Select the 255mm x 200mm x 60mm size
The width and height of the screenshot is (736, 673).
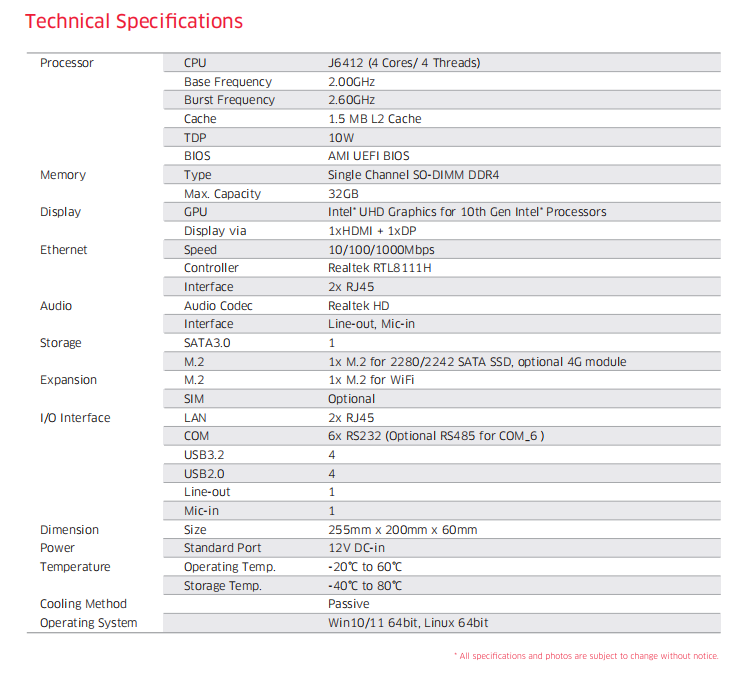click(402, 530)
